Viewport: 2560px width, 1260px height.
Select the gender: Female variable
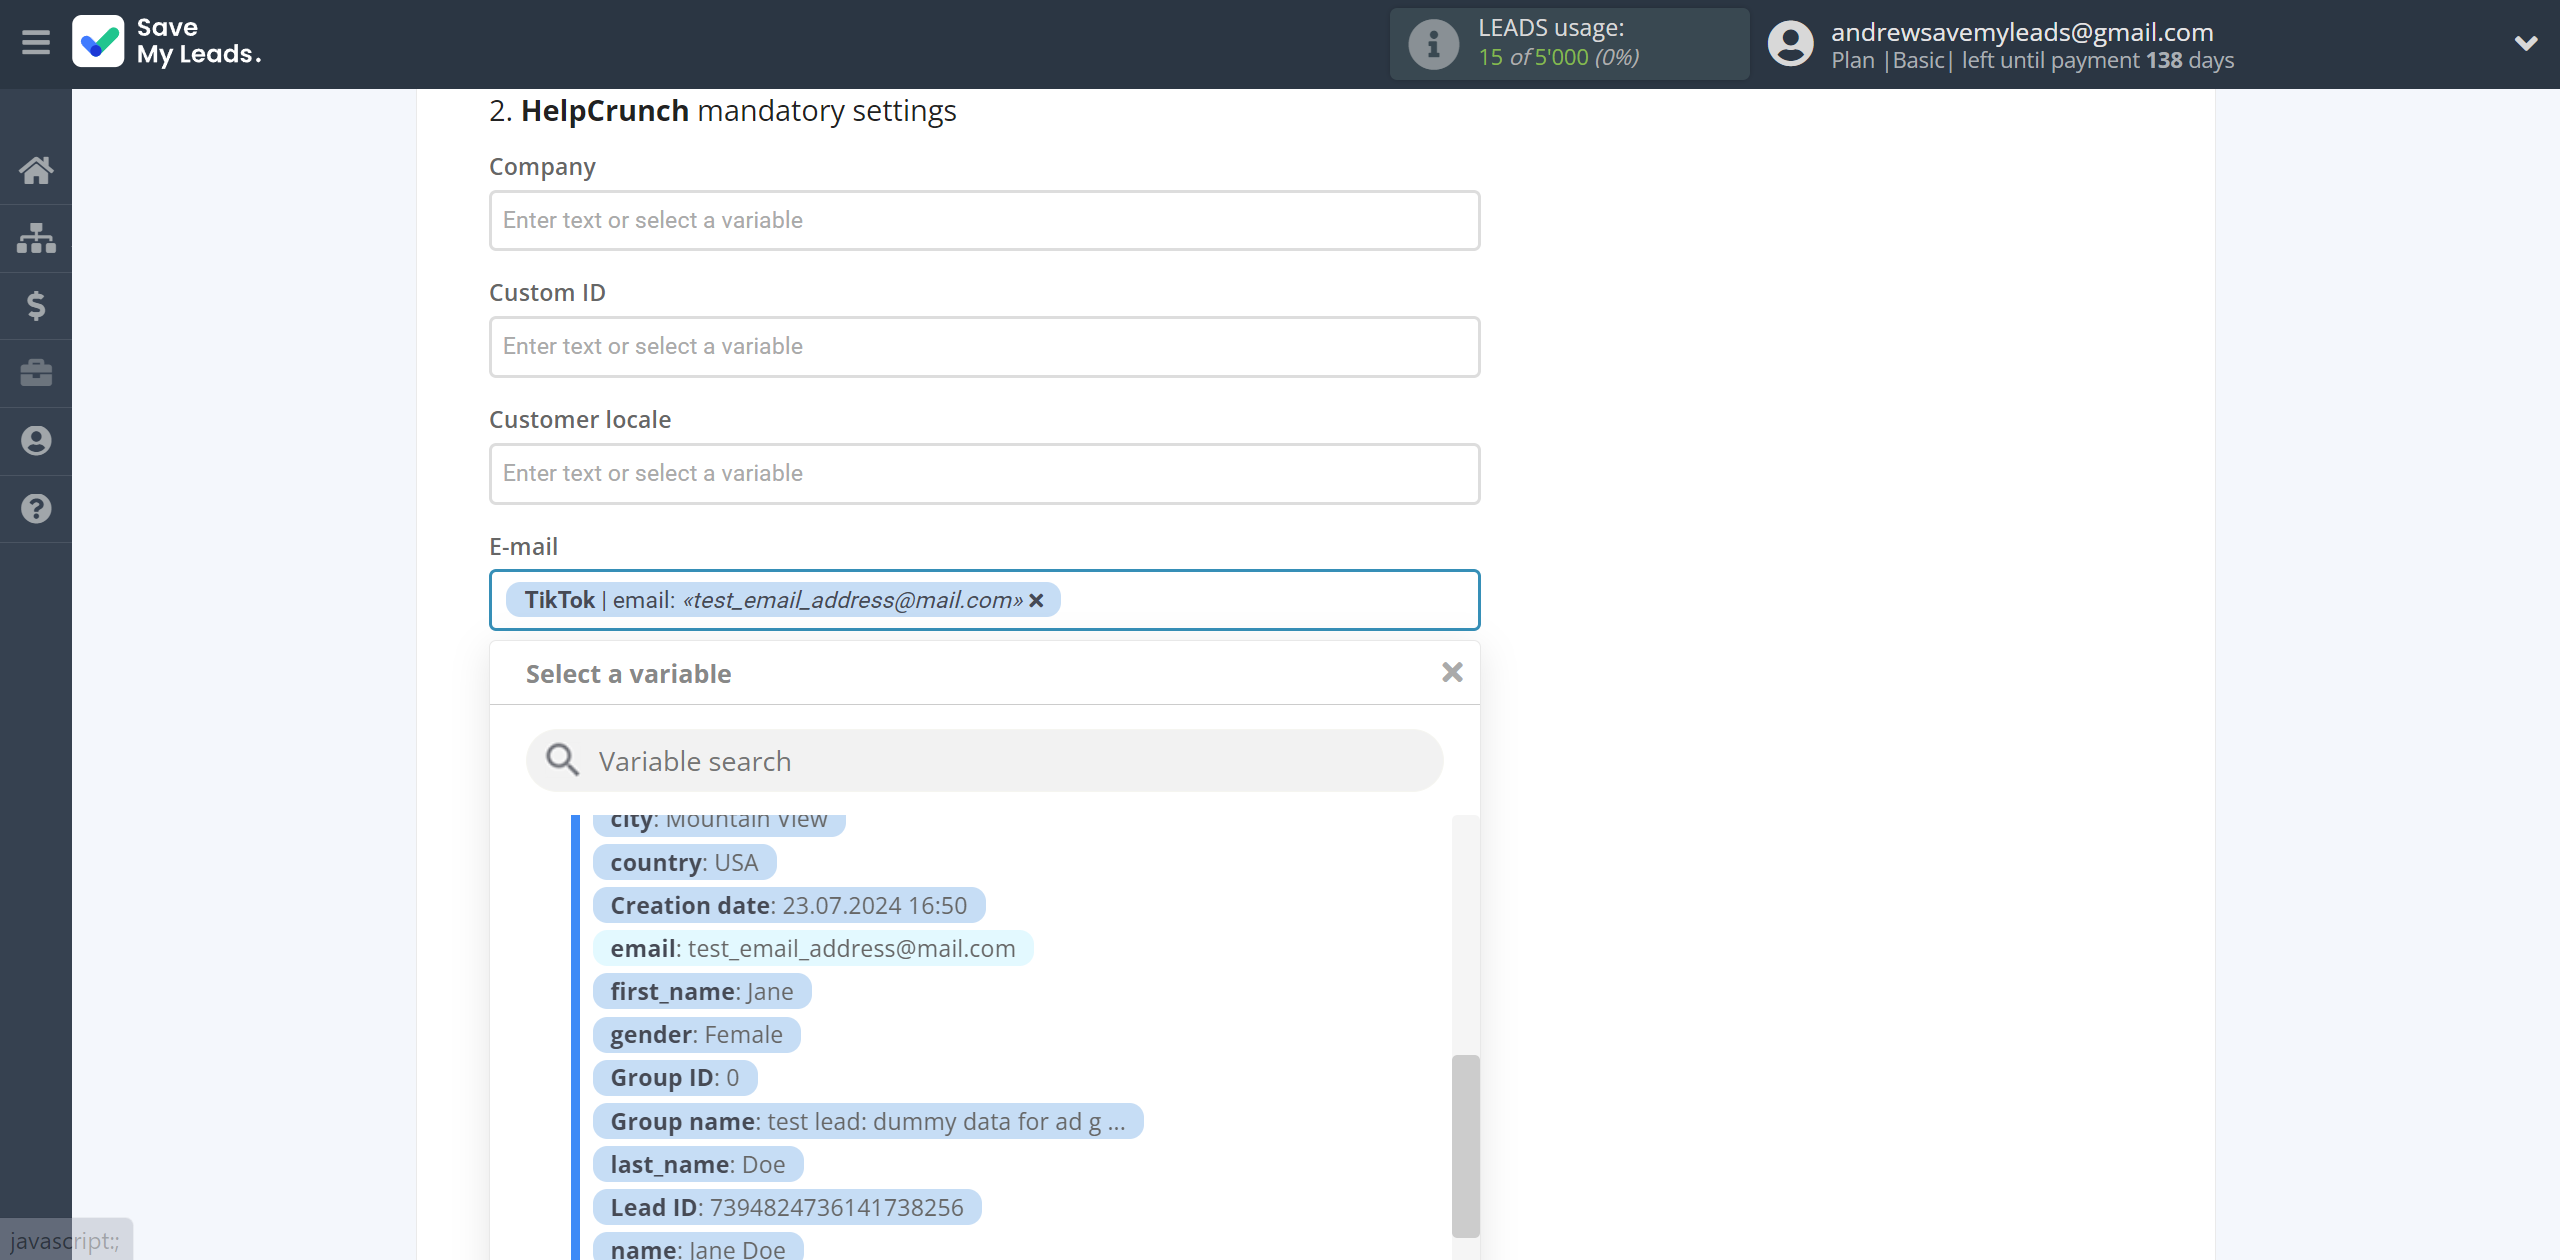(x=696, y=1034)
